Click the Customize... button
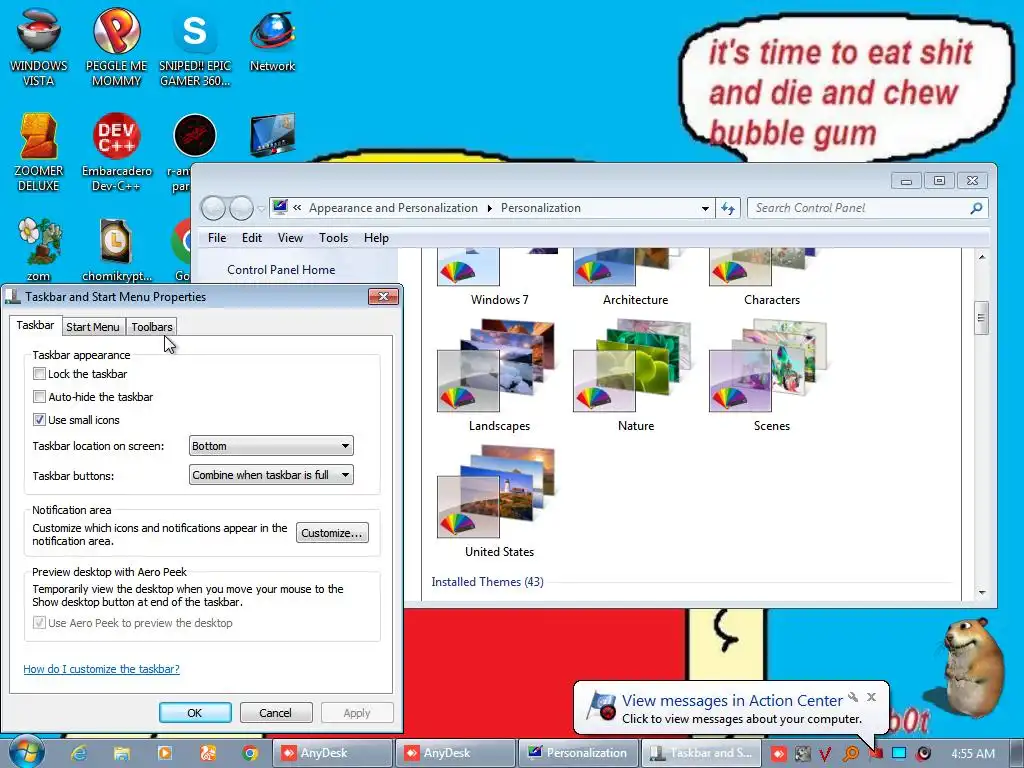Image resolution: width=1024 pixels, height=768 pixels. point(332,533)
